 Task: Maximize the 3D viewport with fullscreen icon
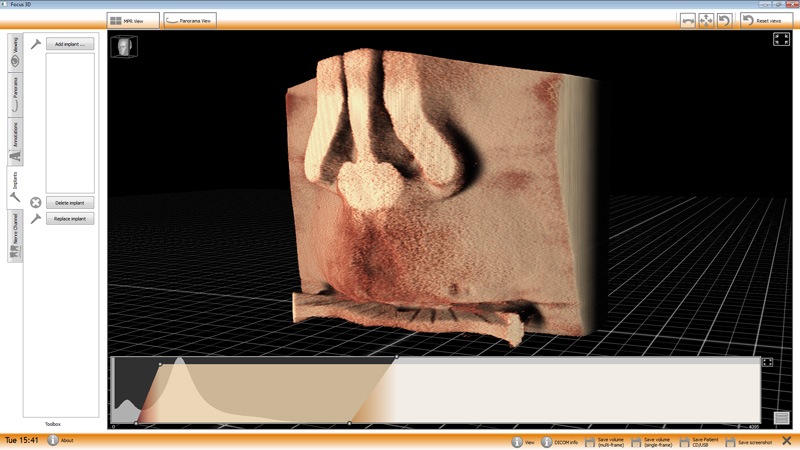(781, 39)
